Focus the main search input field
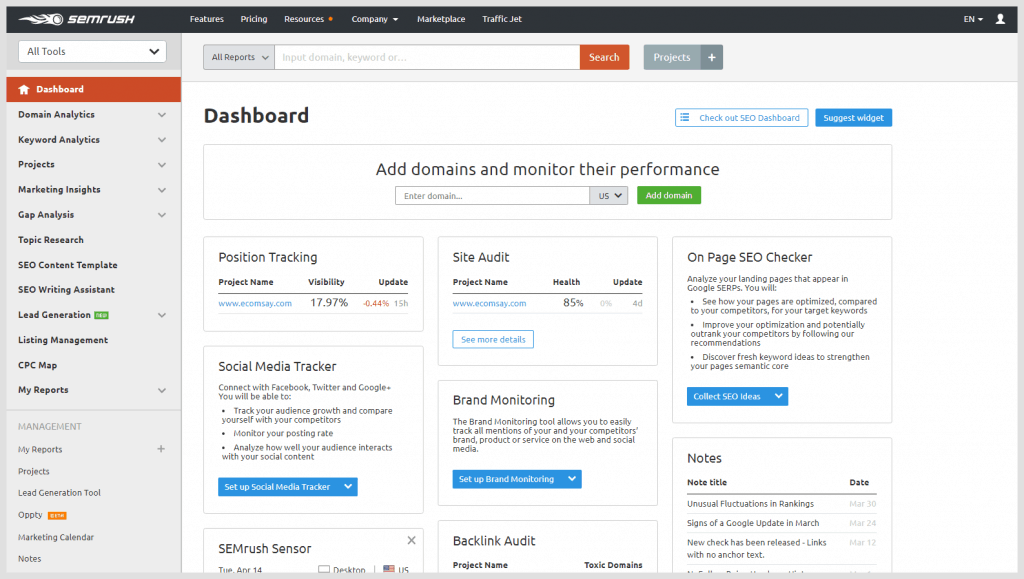This screenshot has height=579, width=1024. point(427,57)
